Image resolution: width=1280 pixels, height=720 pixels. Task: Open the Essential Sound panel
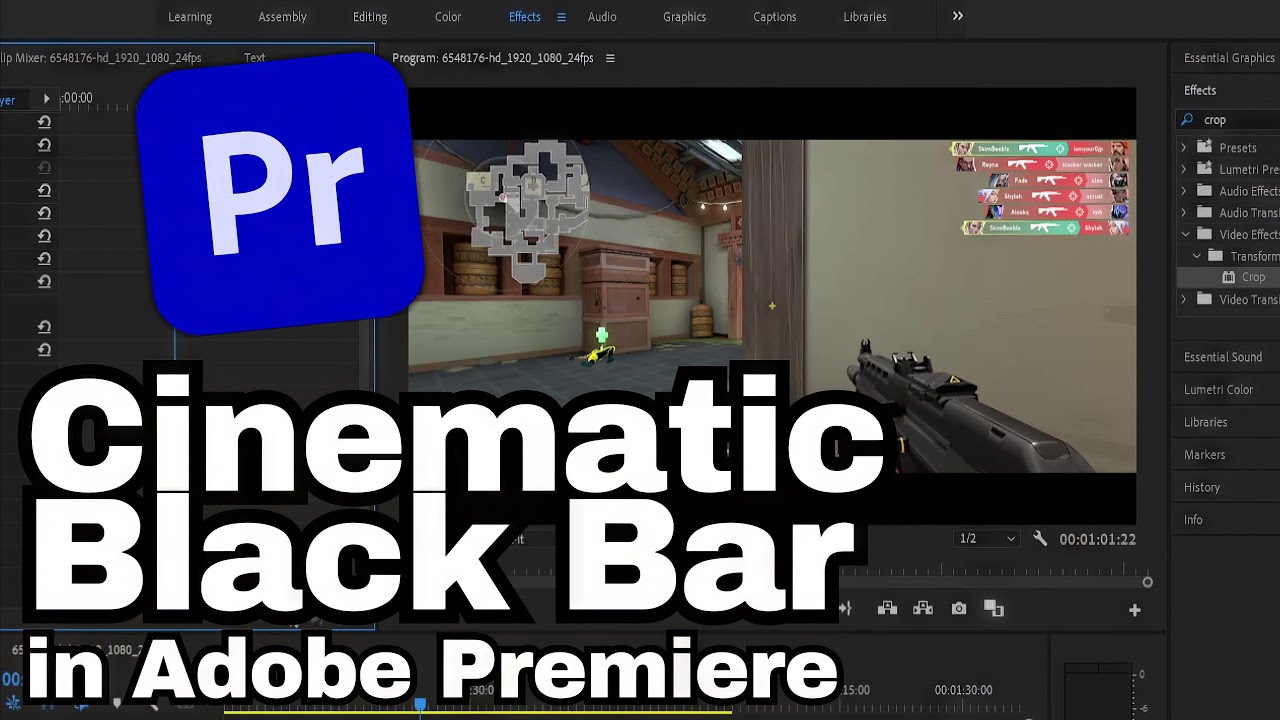[x=1223, y=357]
